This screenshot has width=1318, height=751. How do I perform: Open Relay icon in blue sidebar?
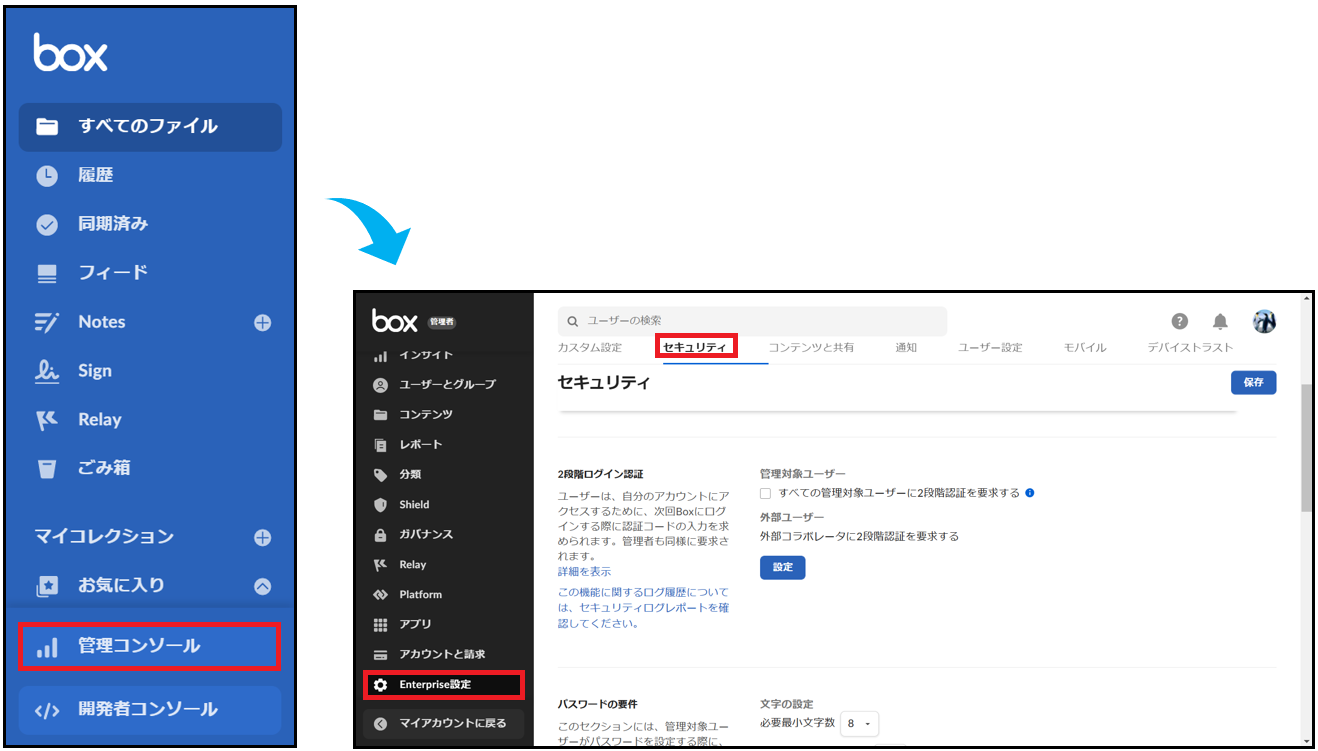[x=47, y=420]
